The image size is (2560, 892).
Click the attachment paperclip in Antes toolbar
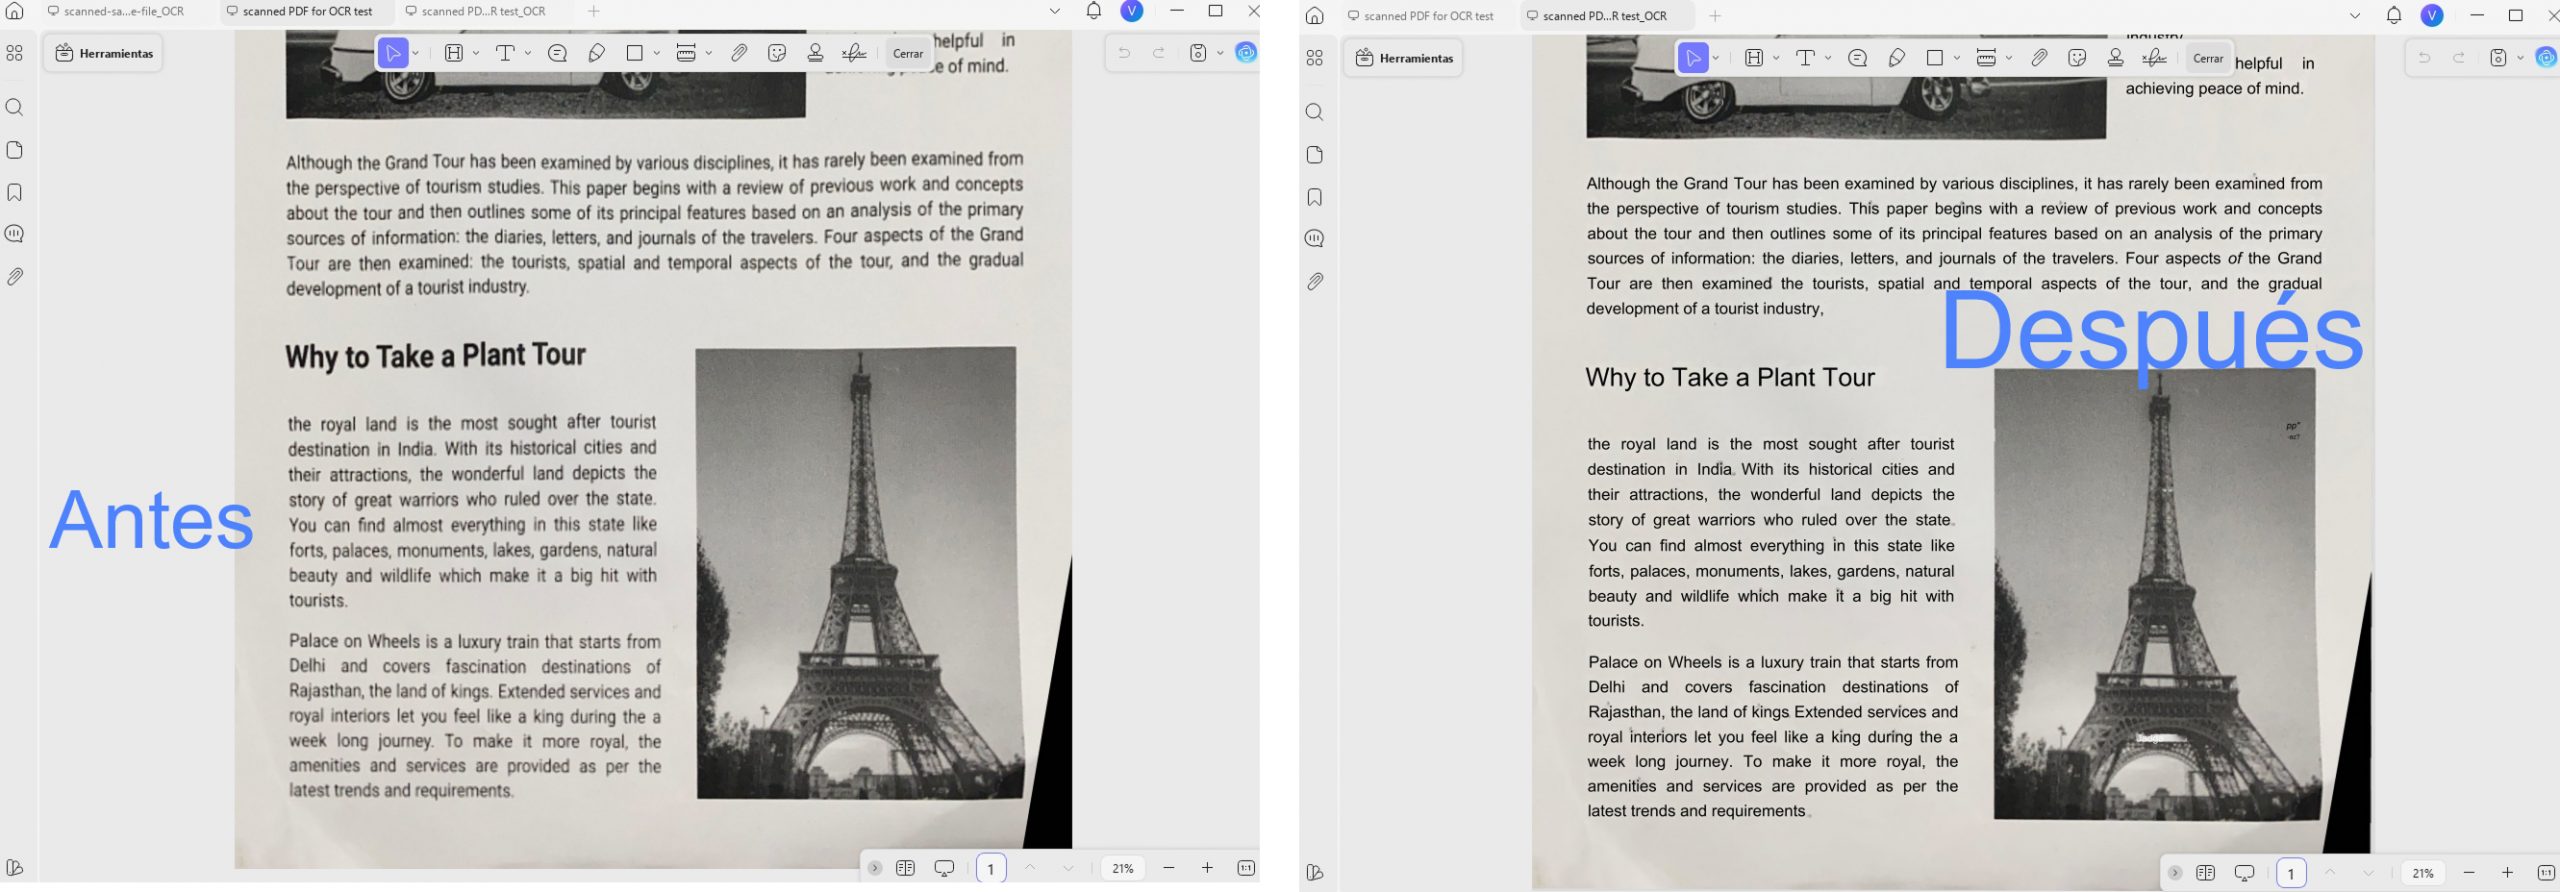[739, 53]
